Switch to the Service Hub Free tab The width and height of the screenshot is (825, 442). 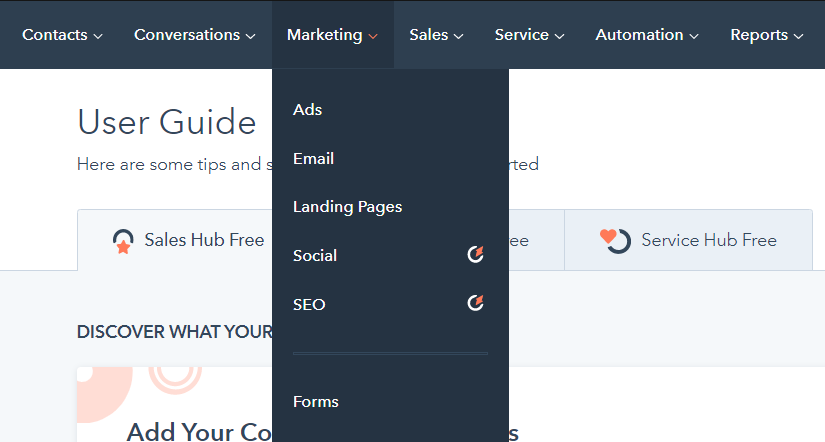(x=690, y=240)
